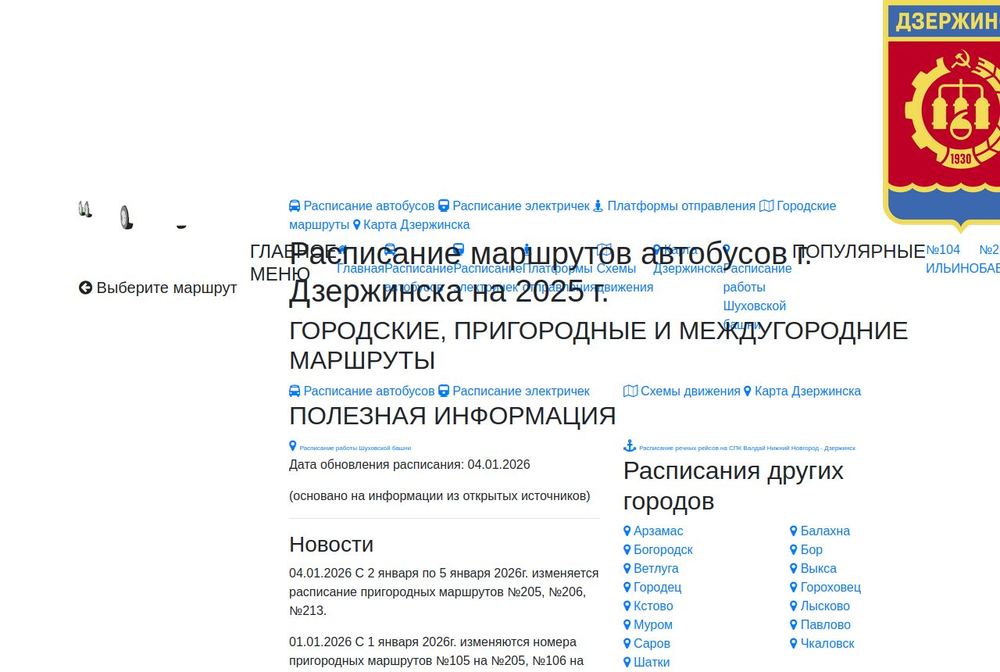Click the pin icon next to Городец
1000x672 pixels.
tap(627, 587)
